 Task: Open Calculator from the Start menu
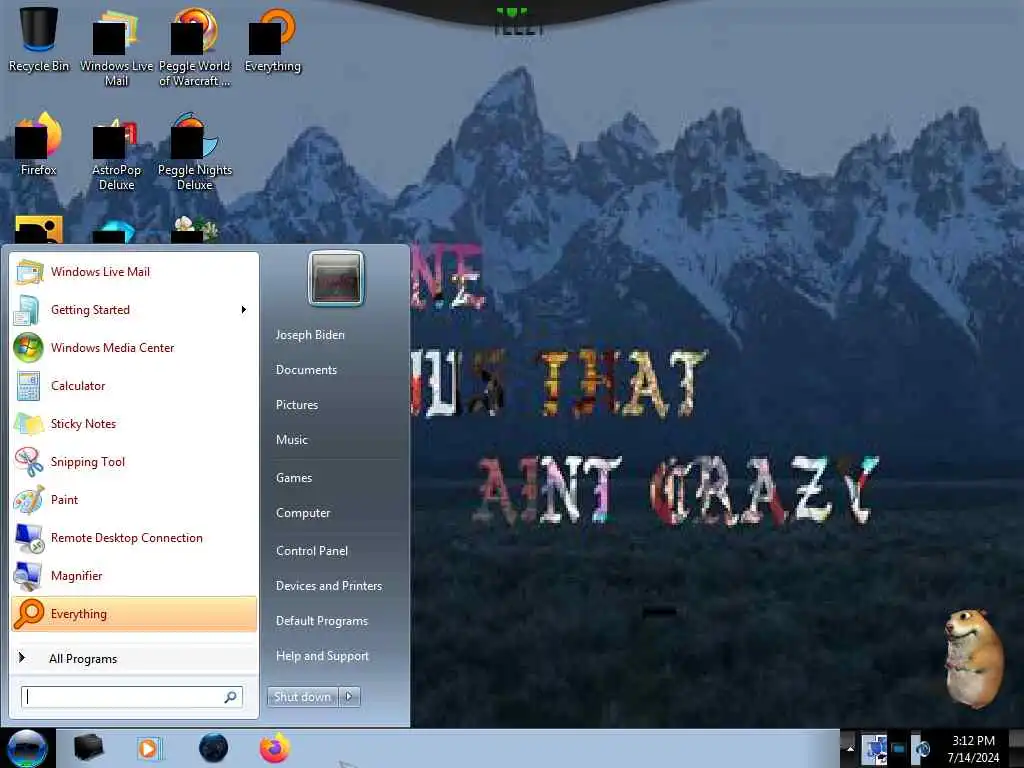pos(134,385)
